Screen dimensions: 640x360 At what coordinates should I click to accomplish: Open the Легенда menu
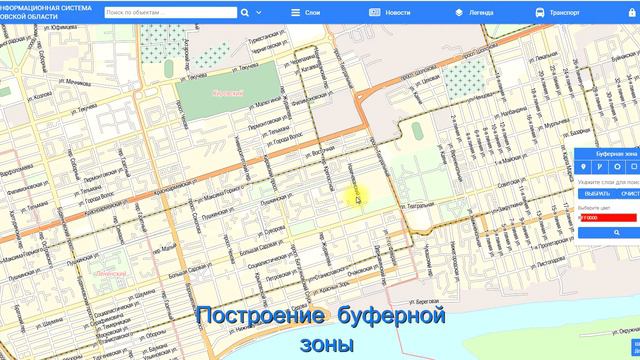tap(474, 13)
